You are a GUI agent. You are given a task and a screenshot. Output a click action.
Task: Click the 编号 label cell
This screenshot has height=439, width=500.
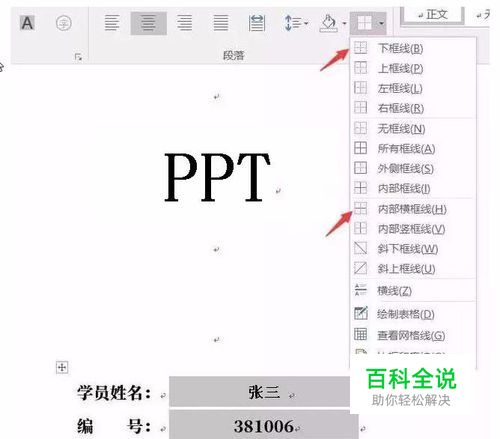[114, 426]
